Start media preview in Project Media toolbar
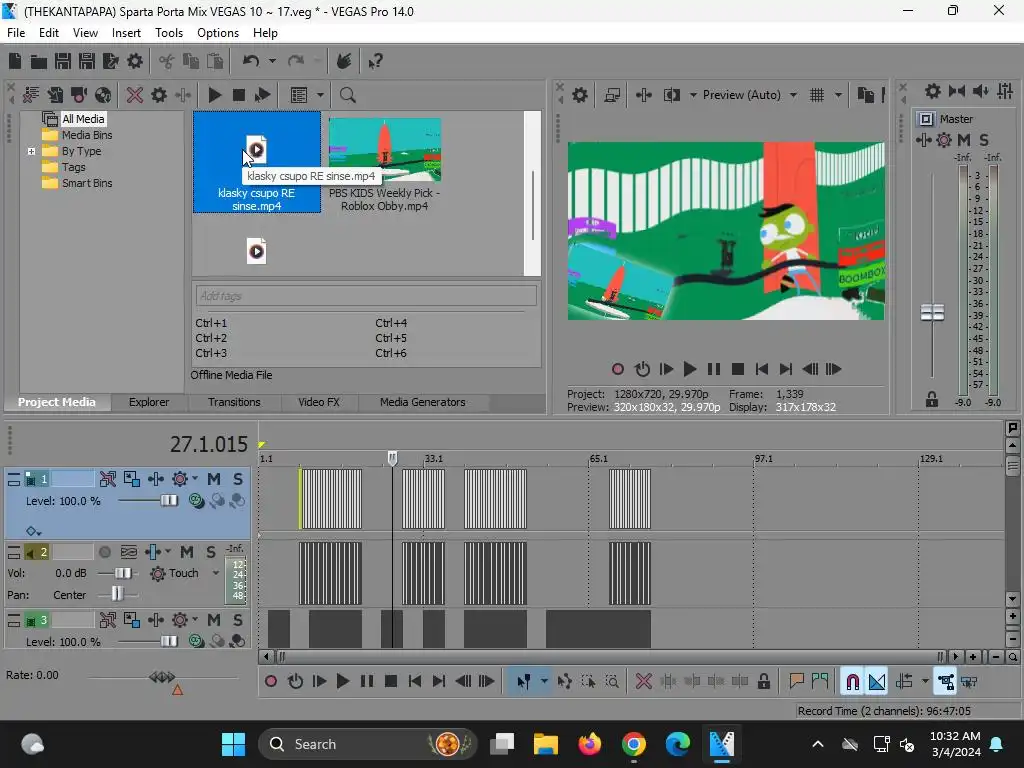 [x=214, y=95]
